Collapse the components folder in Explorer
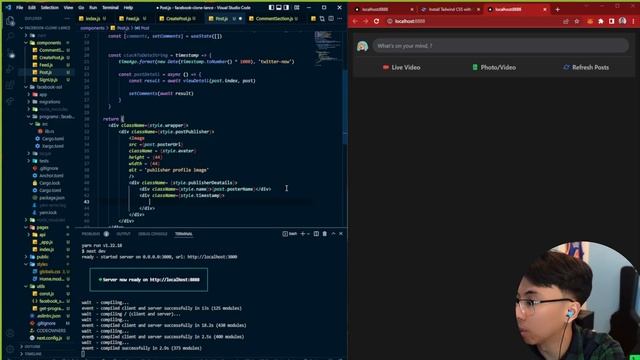The image size is (640, 360). pyautogui.click(x=48, y=43)
